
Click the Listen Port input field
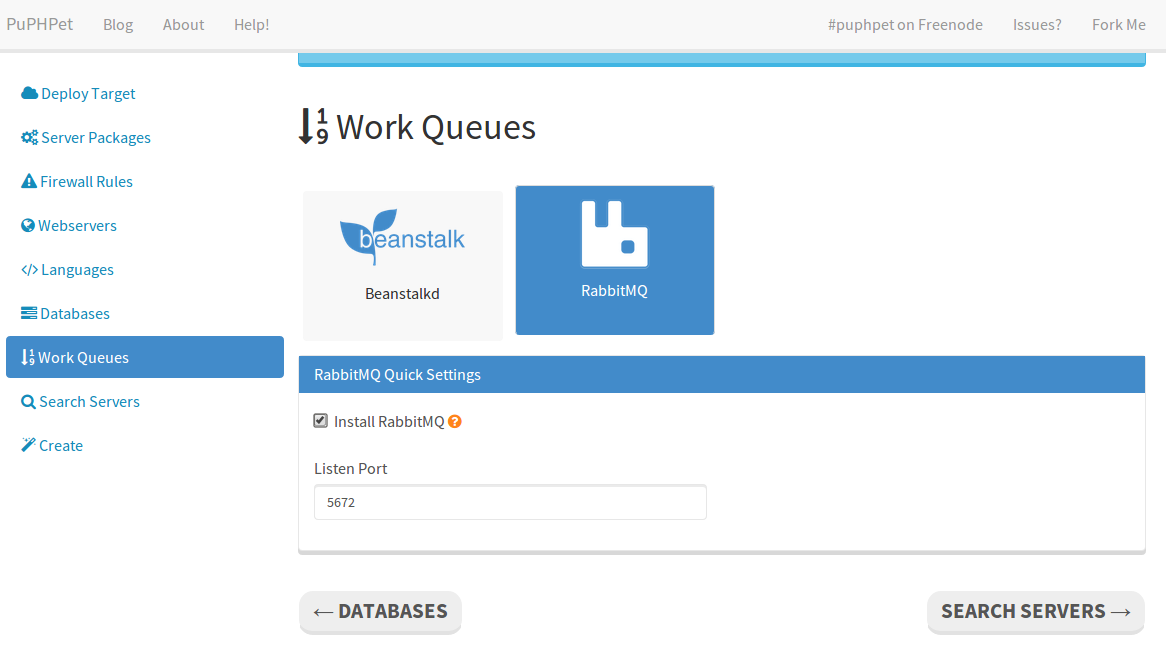click(x=510, y=502)
